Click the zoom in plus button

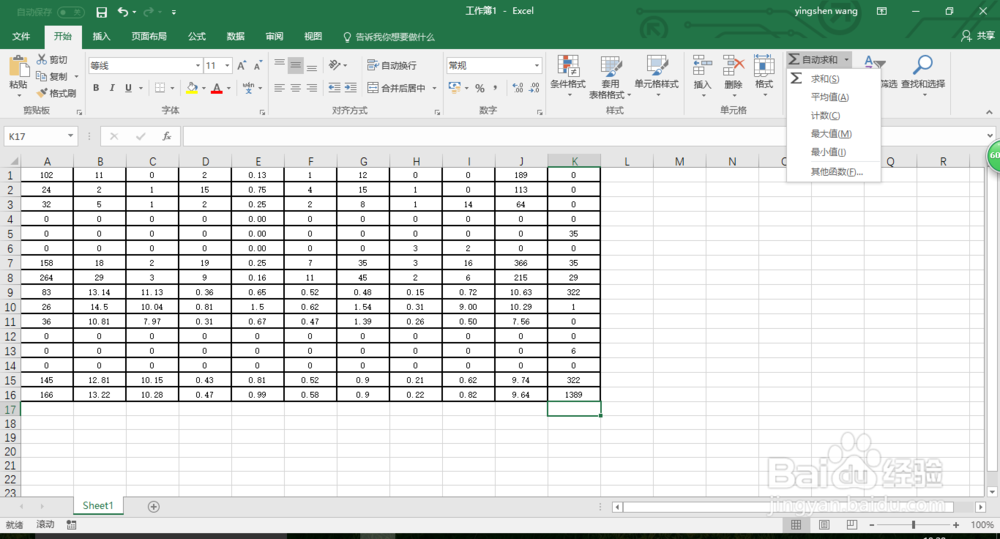(956, 525)
